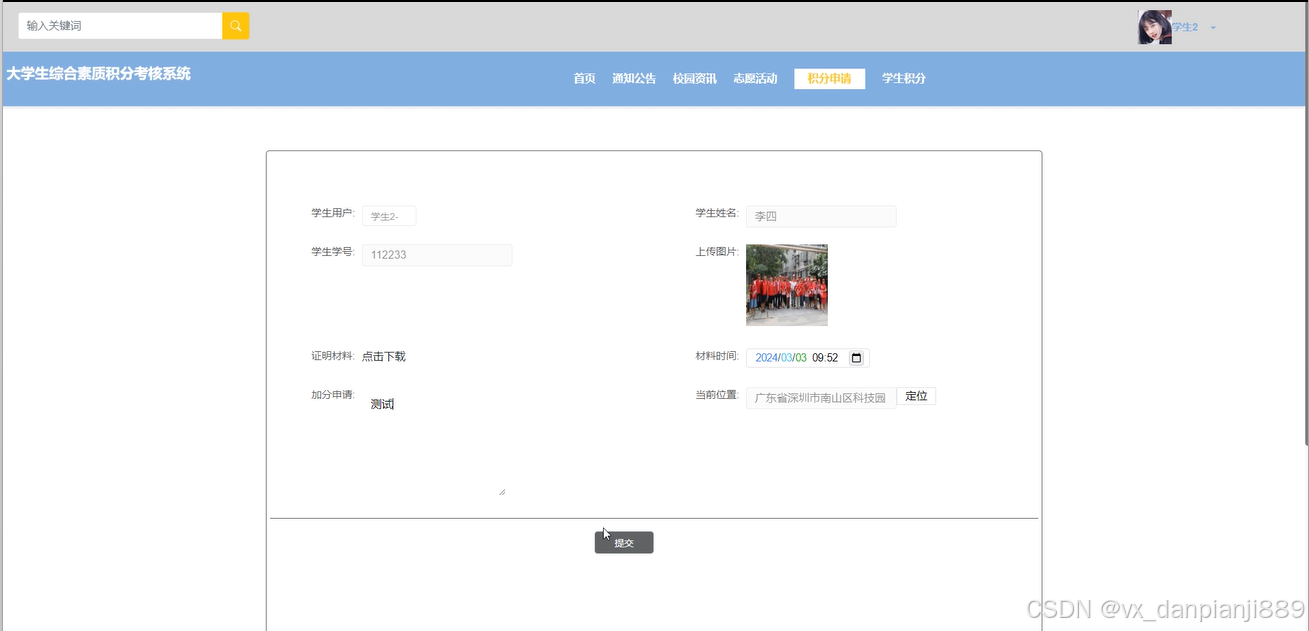Click the user avatar picture
The width and height of the screenshot is (1309, 631).
pos(1154,27)
